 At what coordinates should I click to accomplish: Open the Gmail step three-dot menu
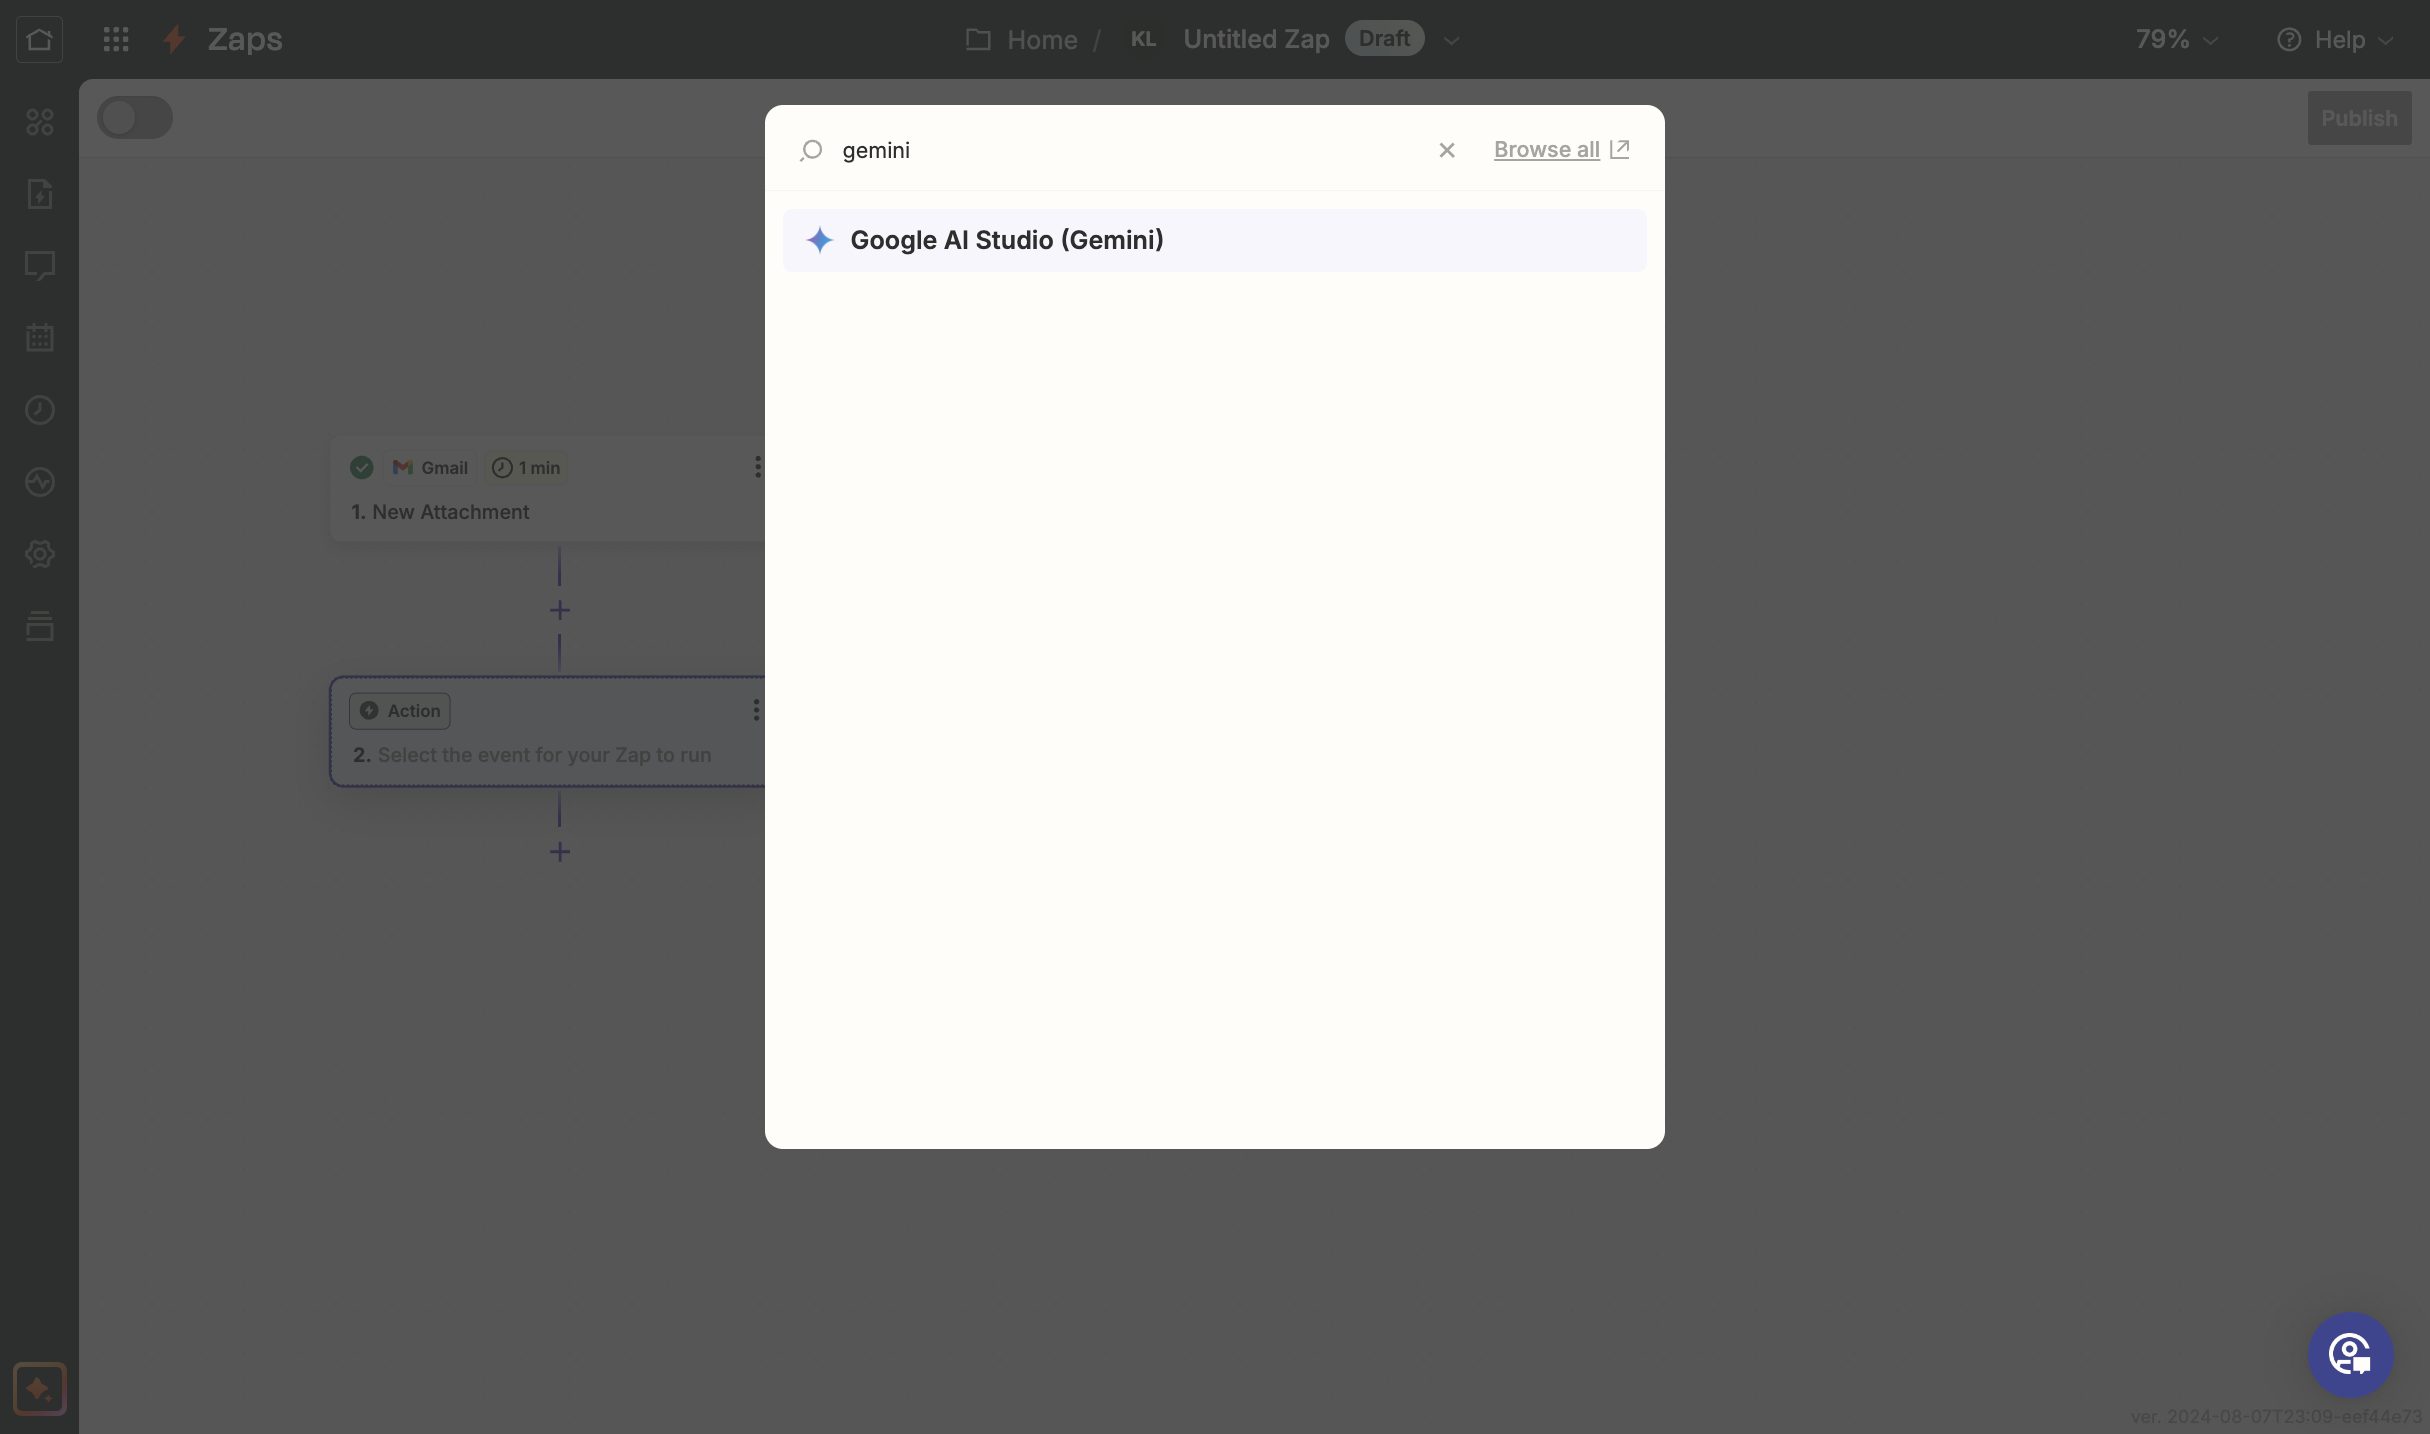coord(757,467)
